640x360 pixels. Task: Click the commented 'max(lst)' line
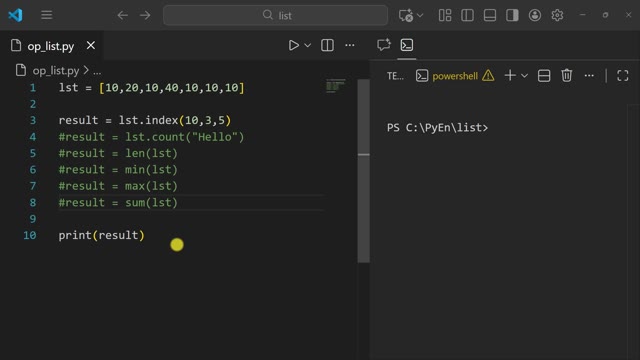118,186
